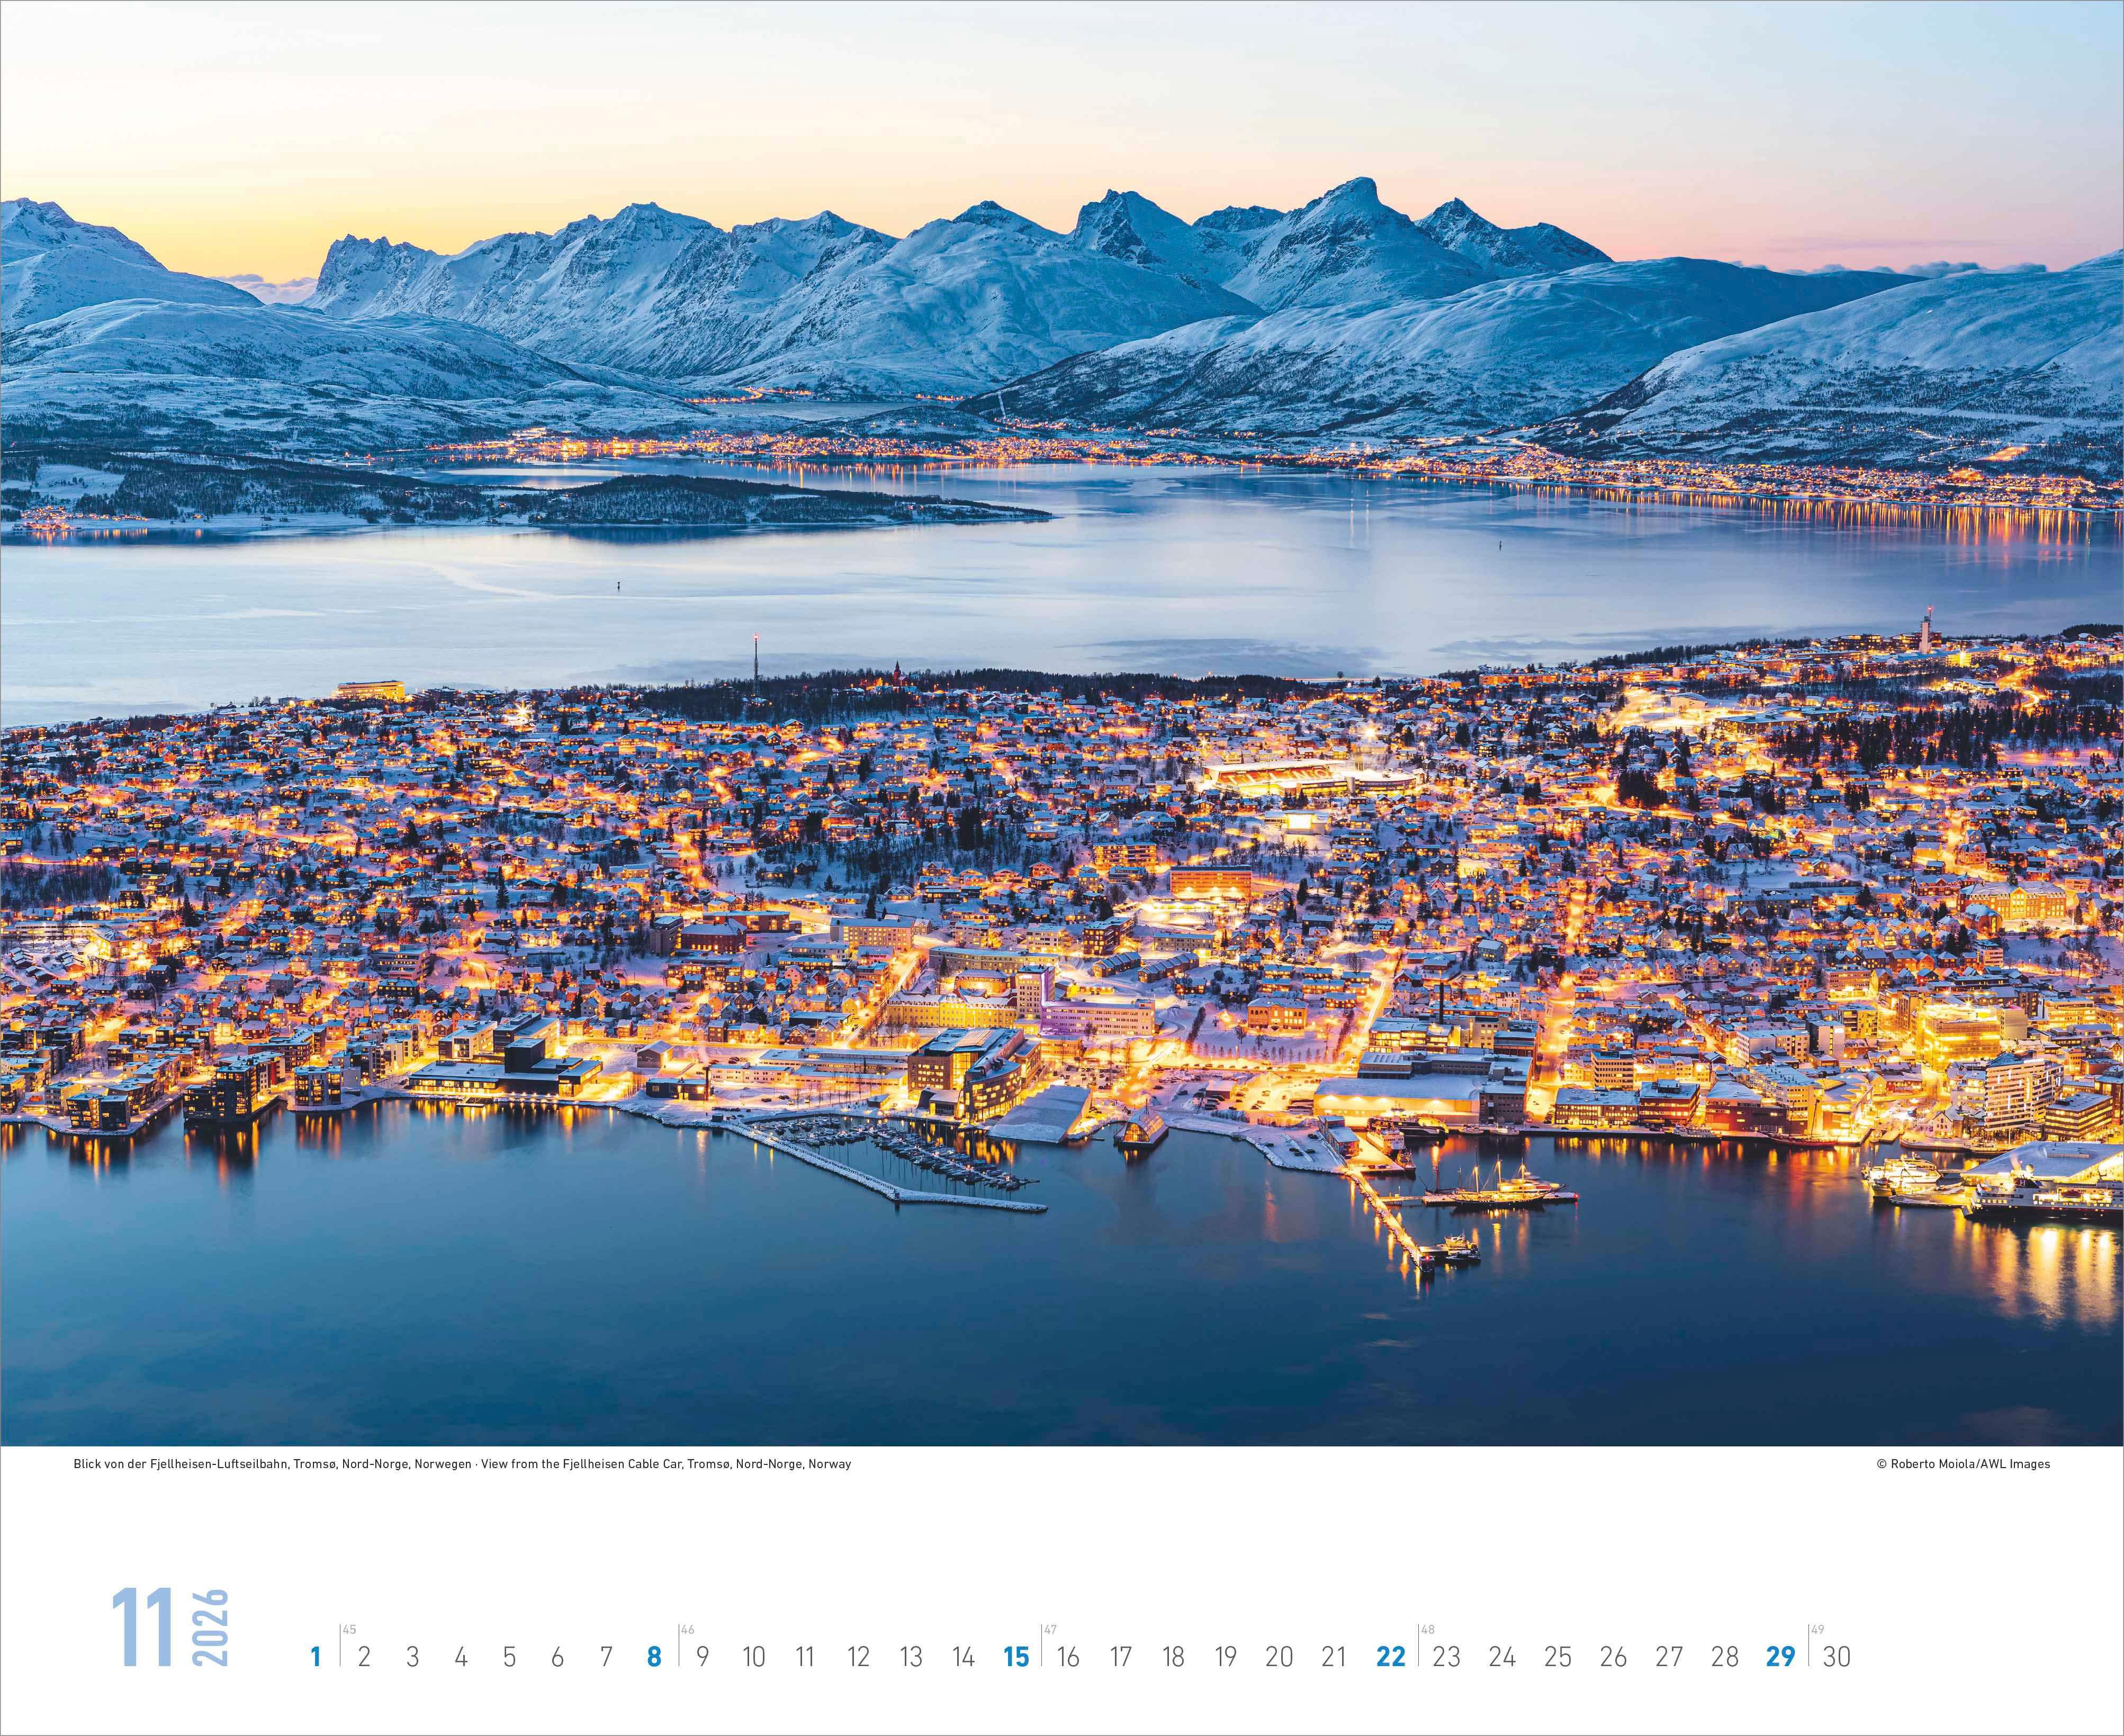
Task: Select date 22 in blue
Action: click(1390, 1657)
